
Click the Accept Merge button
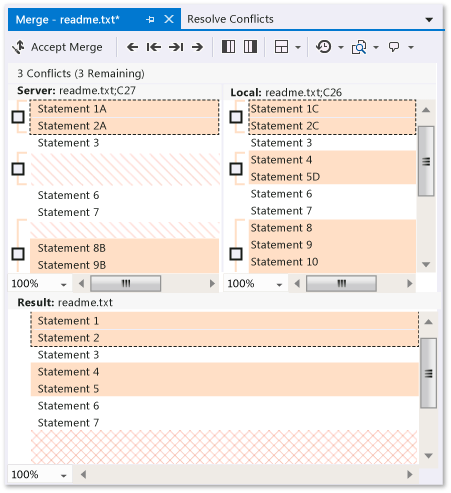(57, 47)
